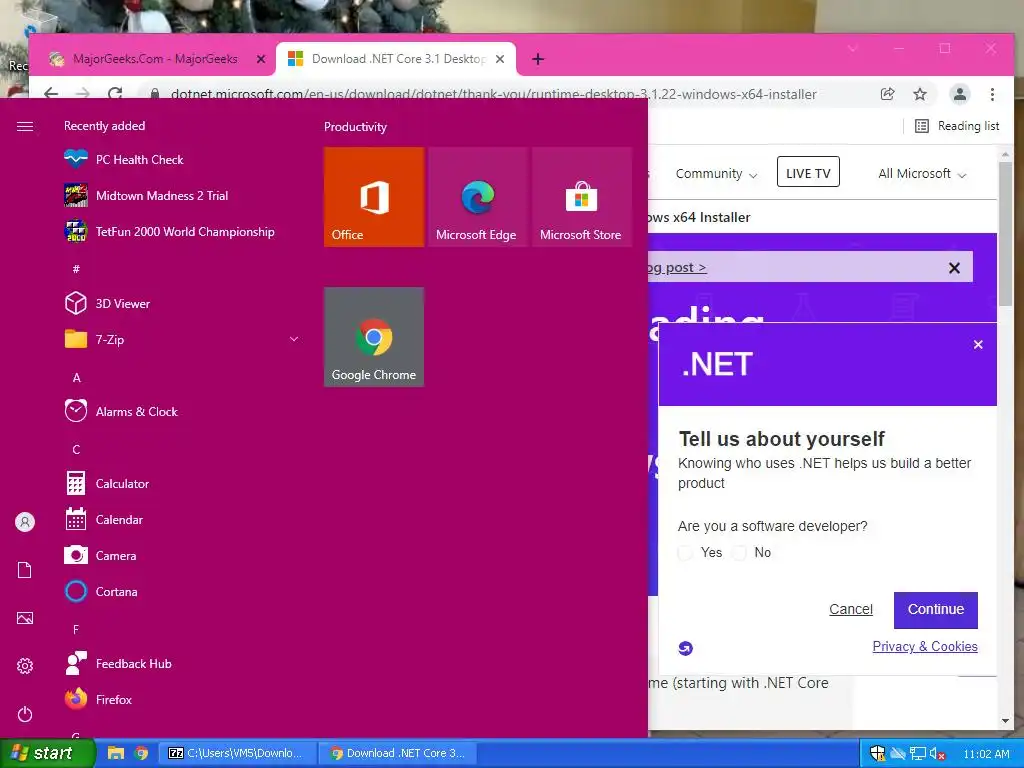Click the blog post link
This screenshot has height=768, width=1024.
pyautogui.click(x=677, y=268)
